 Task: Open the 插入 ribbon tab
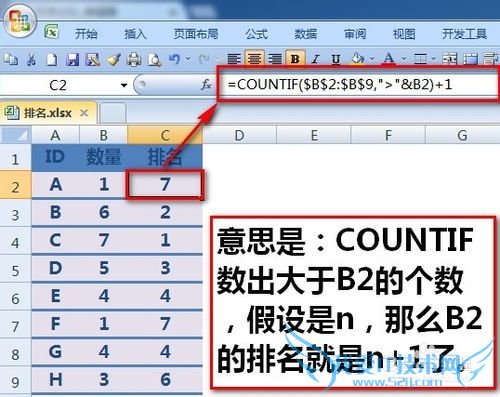pyautogui.click(x=135, y=34)
